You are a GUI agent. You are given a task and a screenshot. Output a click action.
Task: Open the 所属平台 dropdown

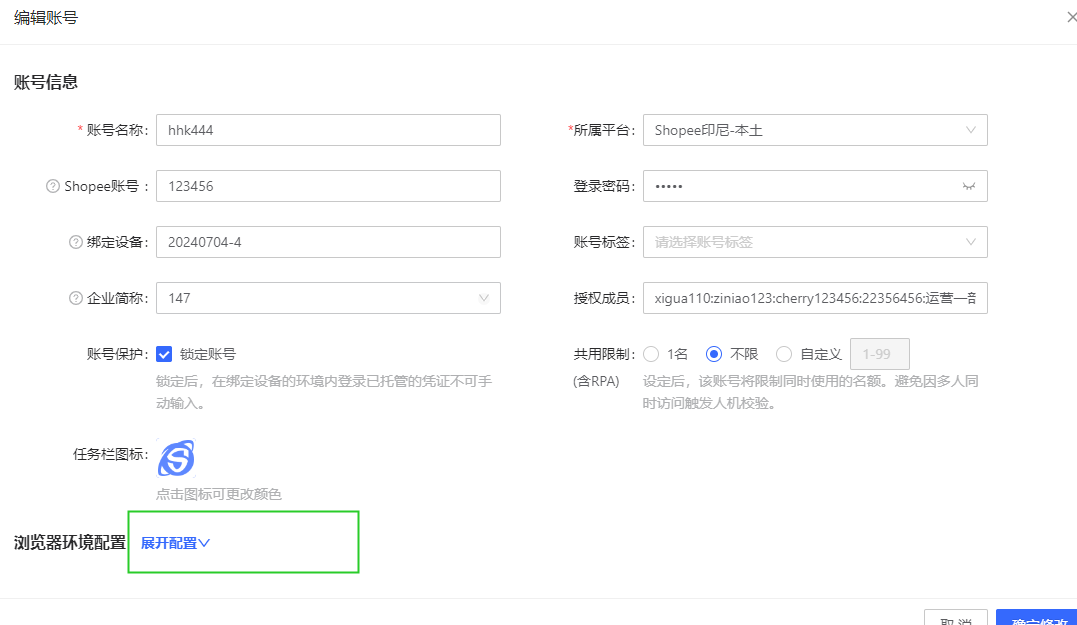(815, 130)
